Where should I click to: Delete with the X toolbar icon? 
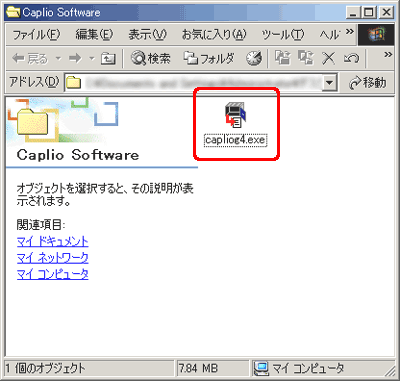coord(329,59)
